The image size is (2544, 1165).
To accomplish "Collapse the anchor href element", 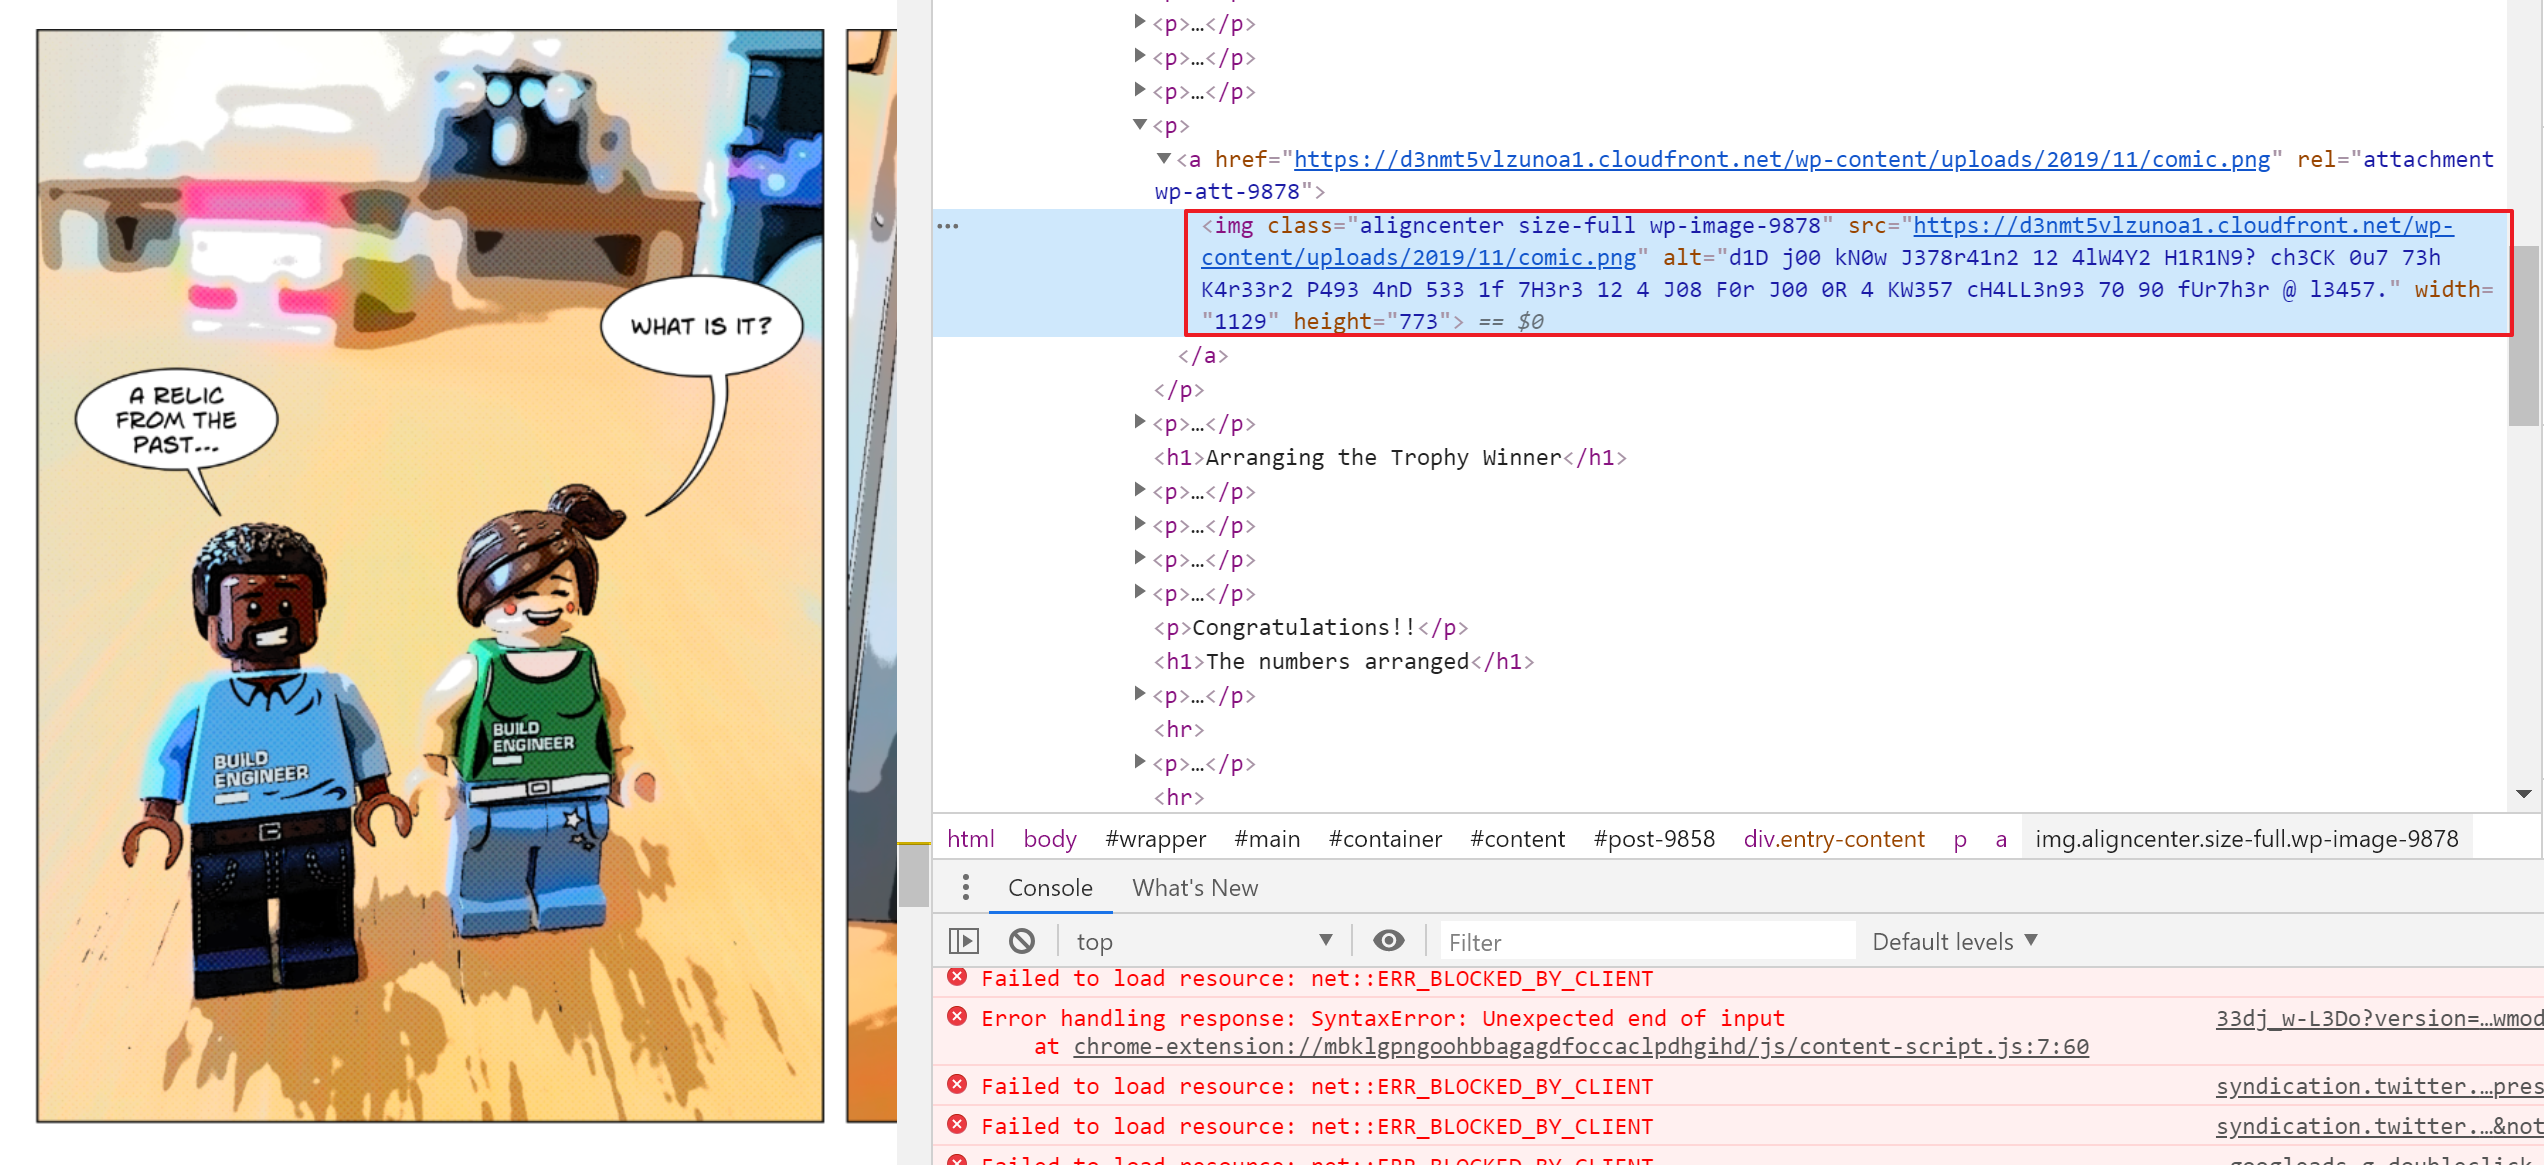I will [1164, 159].
